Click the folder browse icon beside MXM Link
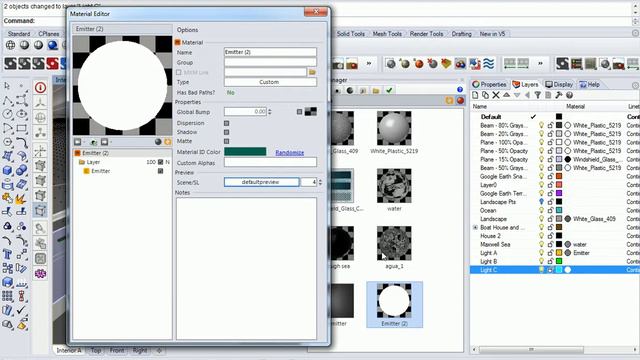The image size is (640, 360). (312, 72)
